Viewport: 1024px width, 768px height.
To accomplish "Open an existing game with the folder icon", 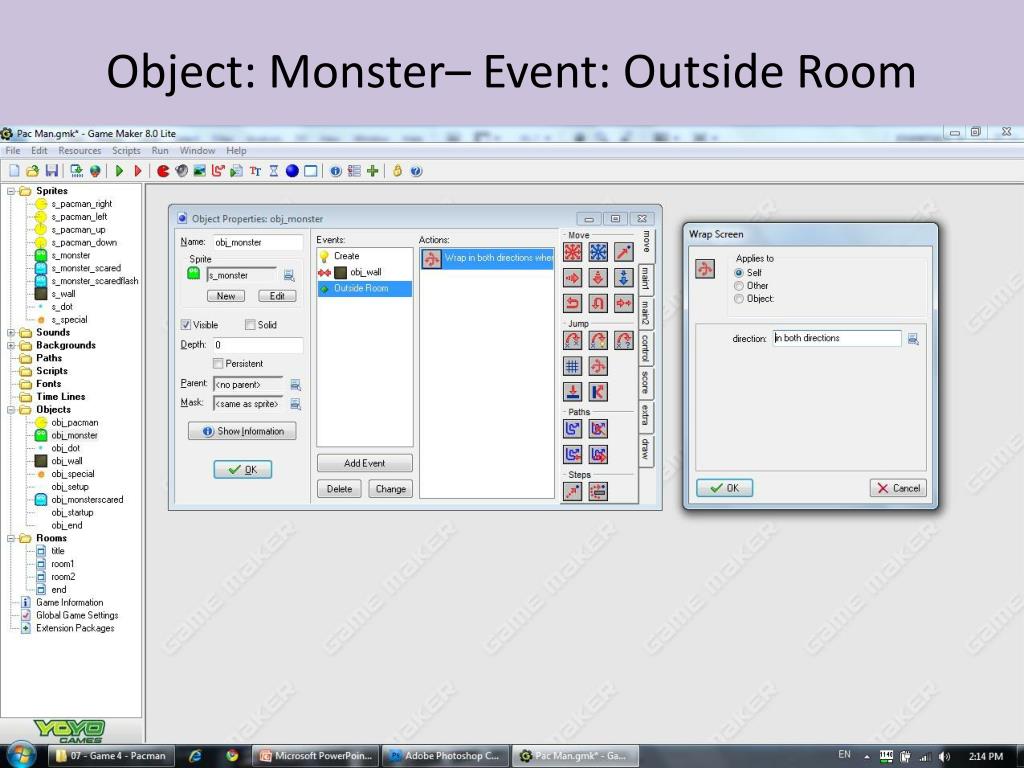I will [x=33, y=171].
